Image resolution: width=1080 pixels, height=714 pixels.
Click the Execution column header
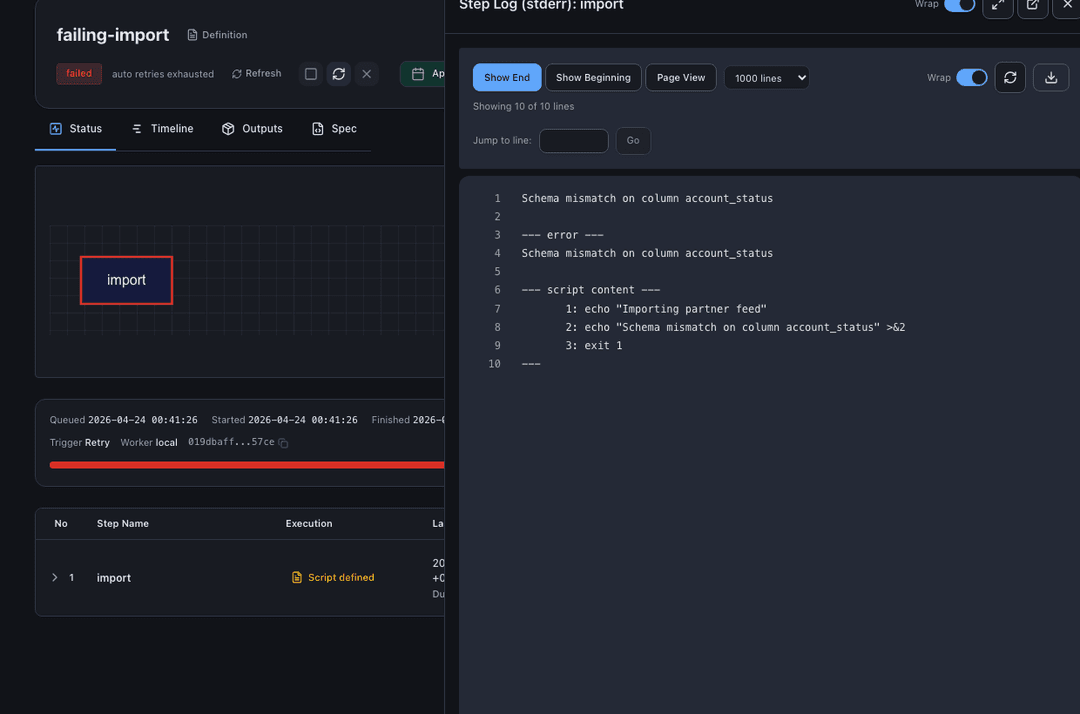point(309,523)
